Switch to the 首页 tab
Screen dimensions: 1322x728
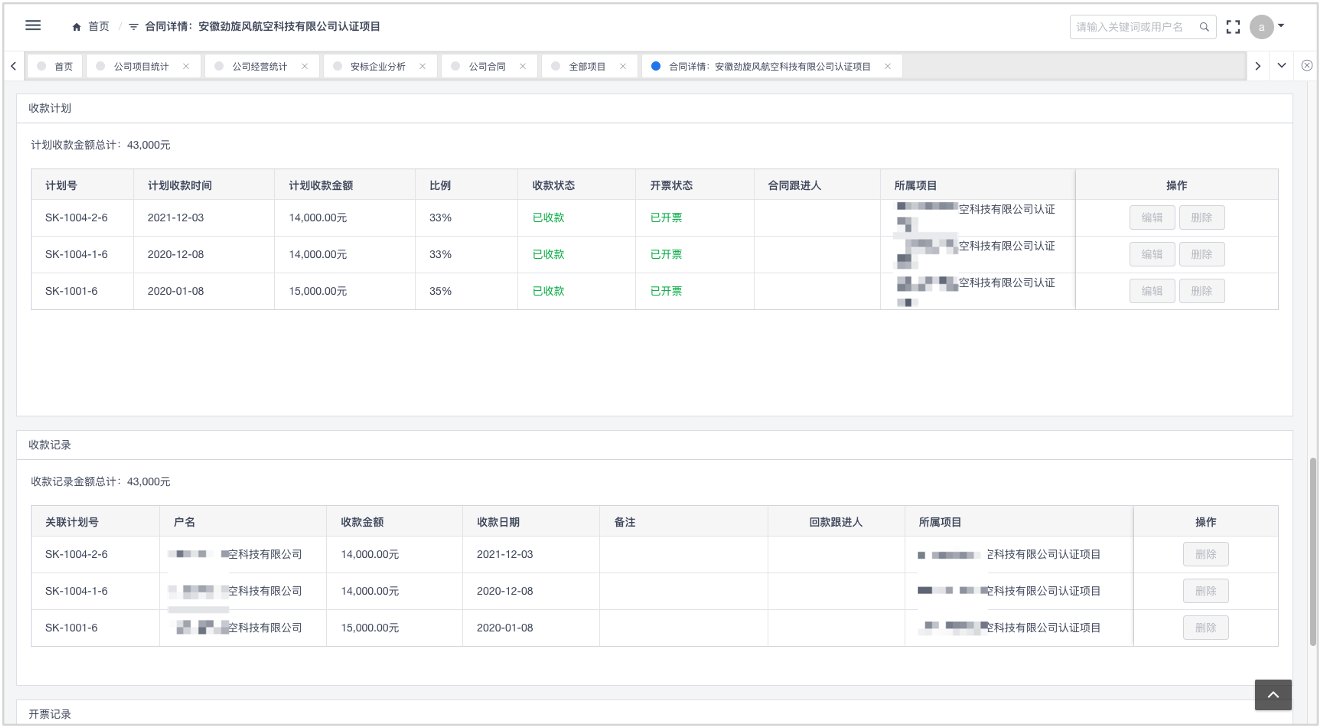click(x=55, y=67)
